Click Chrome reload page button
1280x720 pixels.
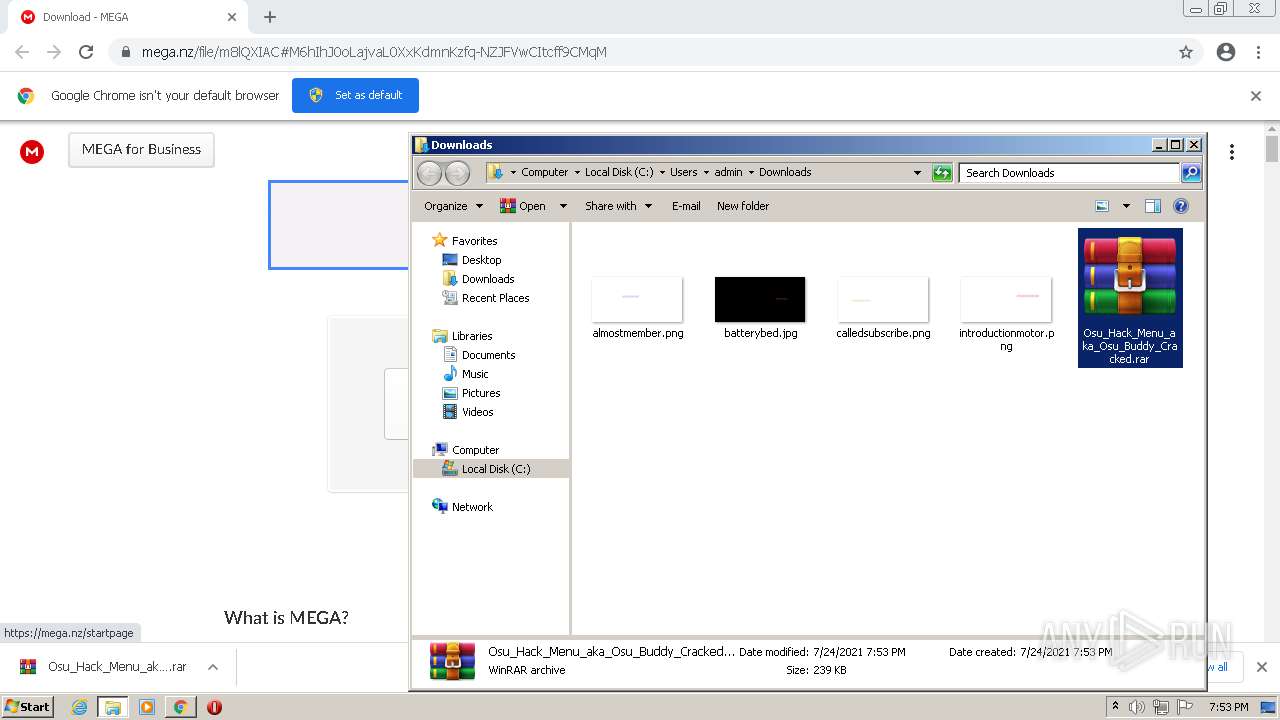[x=86, y=52]
